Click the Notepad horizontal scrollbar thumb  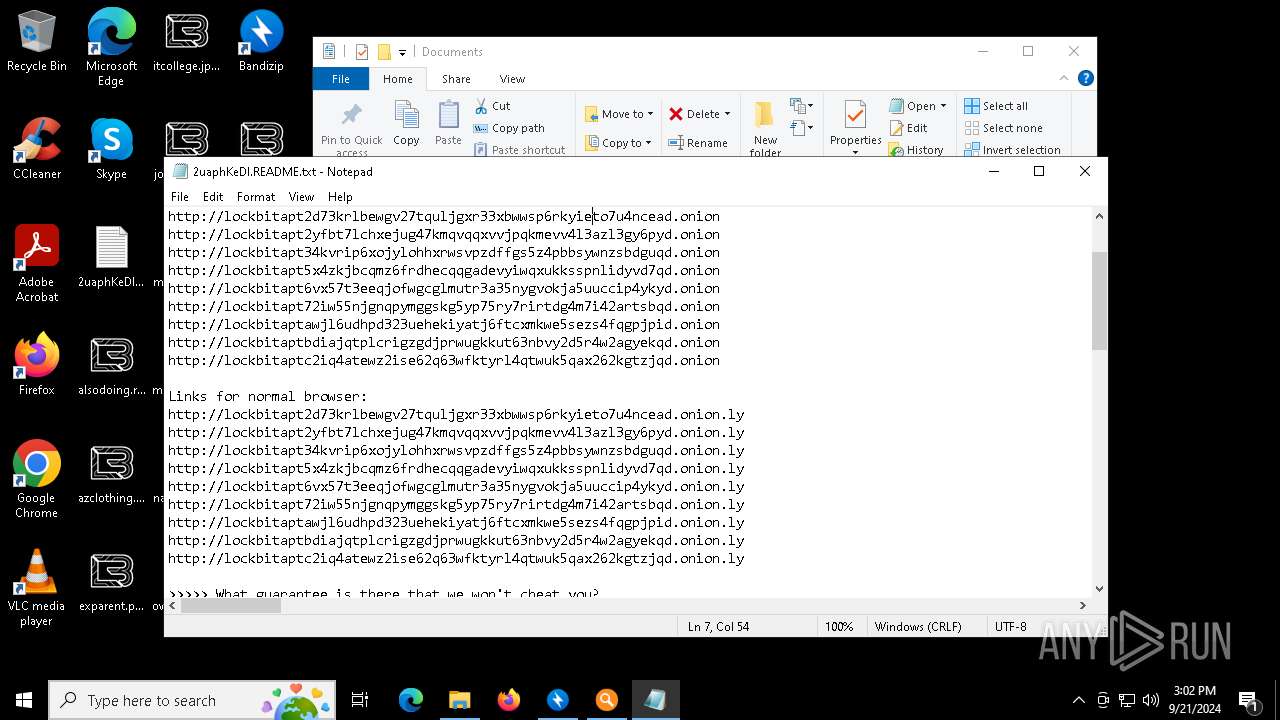(x=229, y=605)
